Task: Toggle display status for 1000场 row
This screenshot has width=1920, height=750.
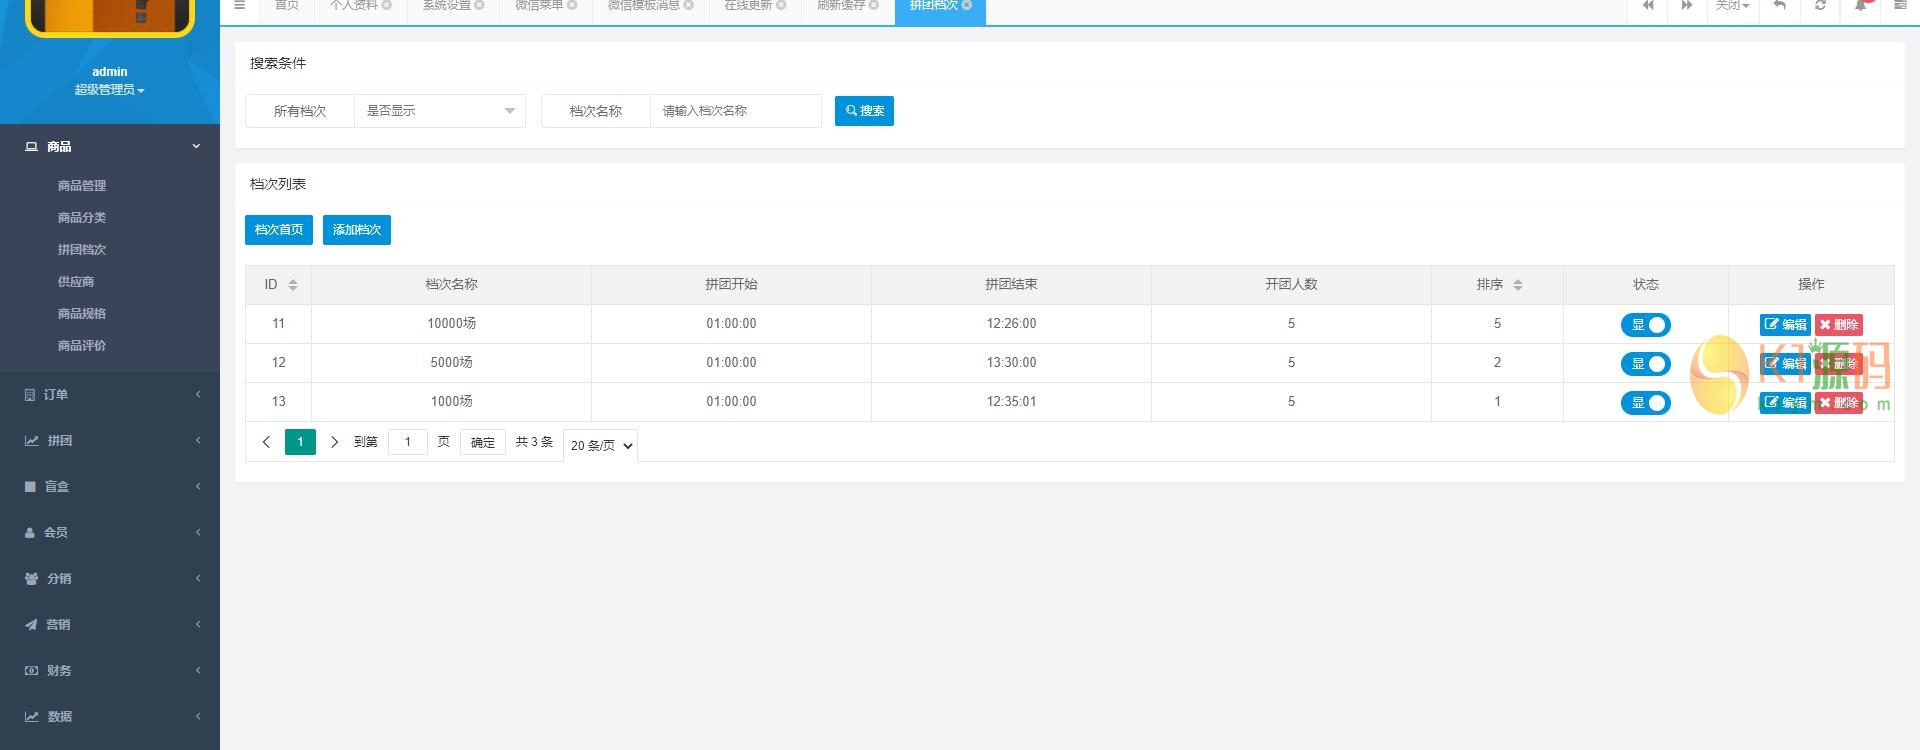Action: click(1645, 403)
